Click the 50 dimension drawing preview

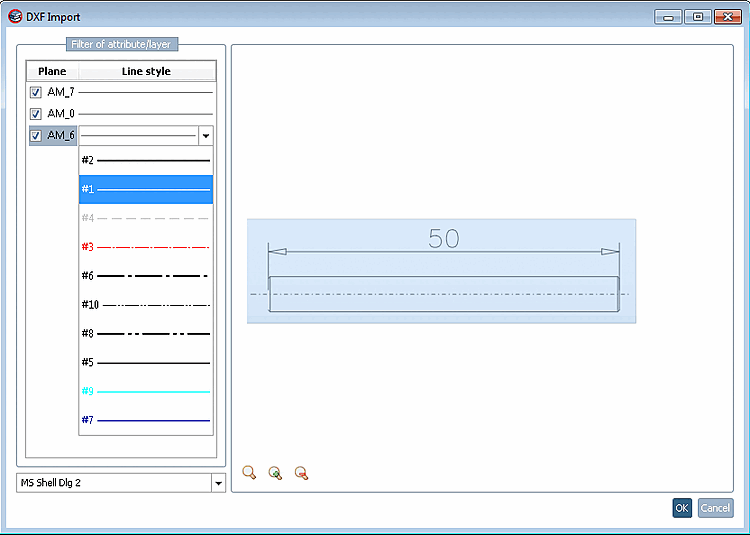(441, 271)
